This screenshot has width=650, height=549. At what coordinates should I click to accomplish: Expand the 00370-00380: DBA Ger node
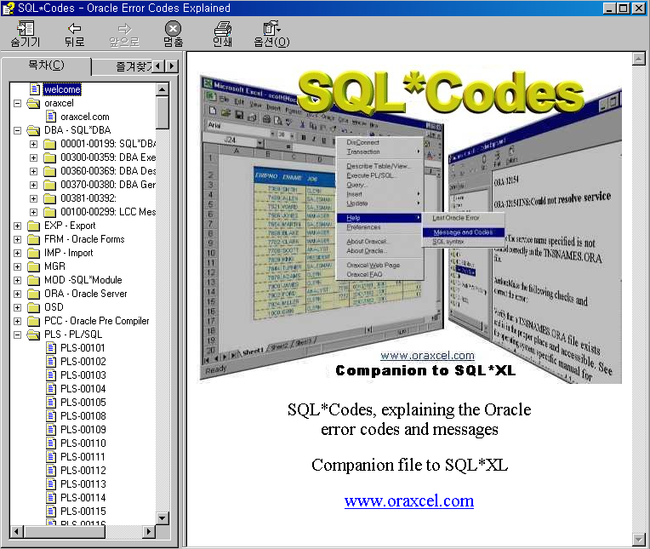(x=34, y=185)
